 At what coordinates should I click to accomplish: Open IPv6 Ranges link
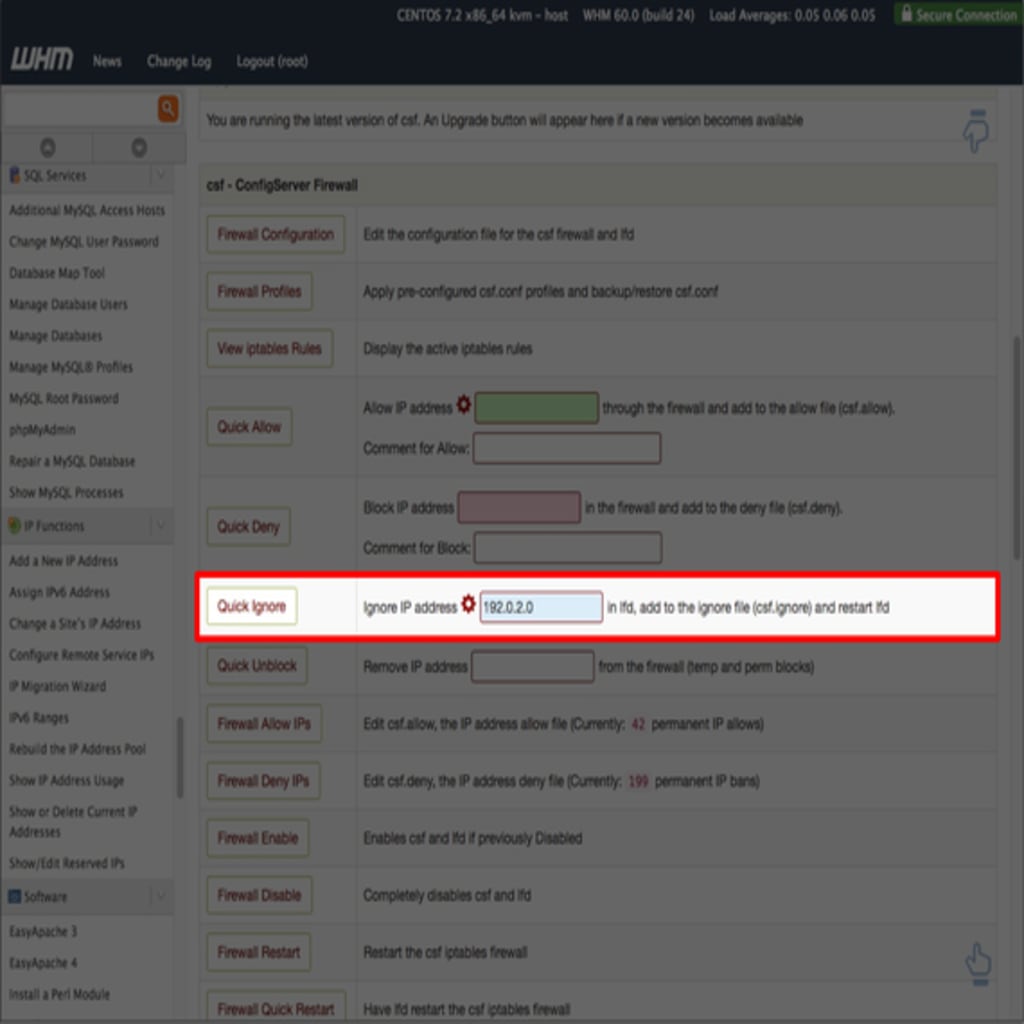pyautogui.click(x=39, y=718)
